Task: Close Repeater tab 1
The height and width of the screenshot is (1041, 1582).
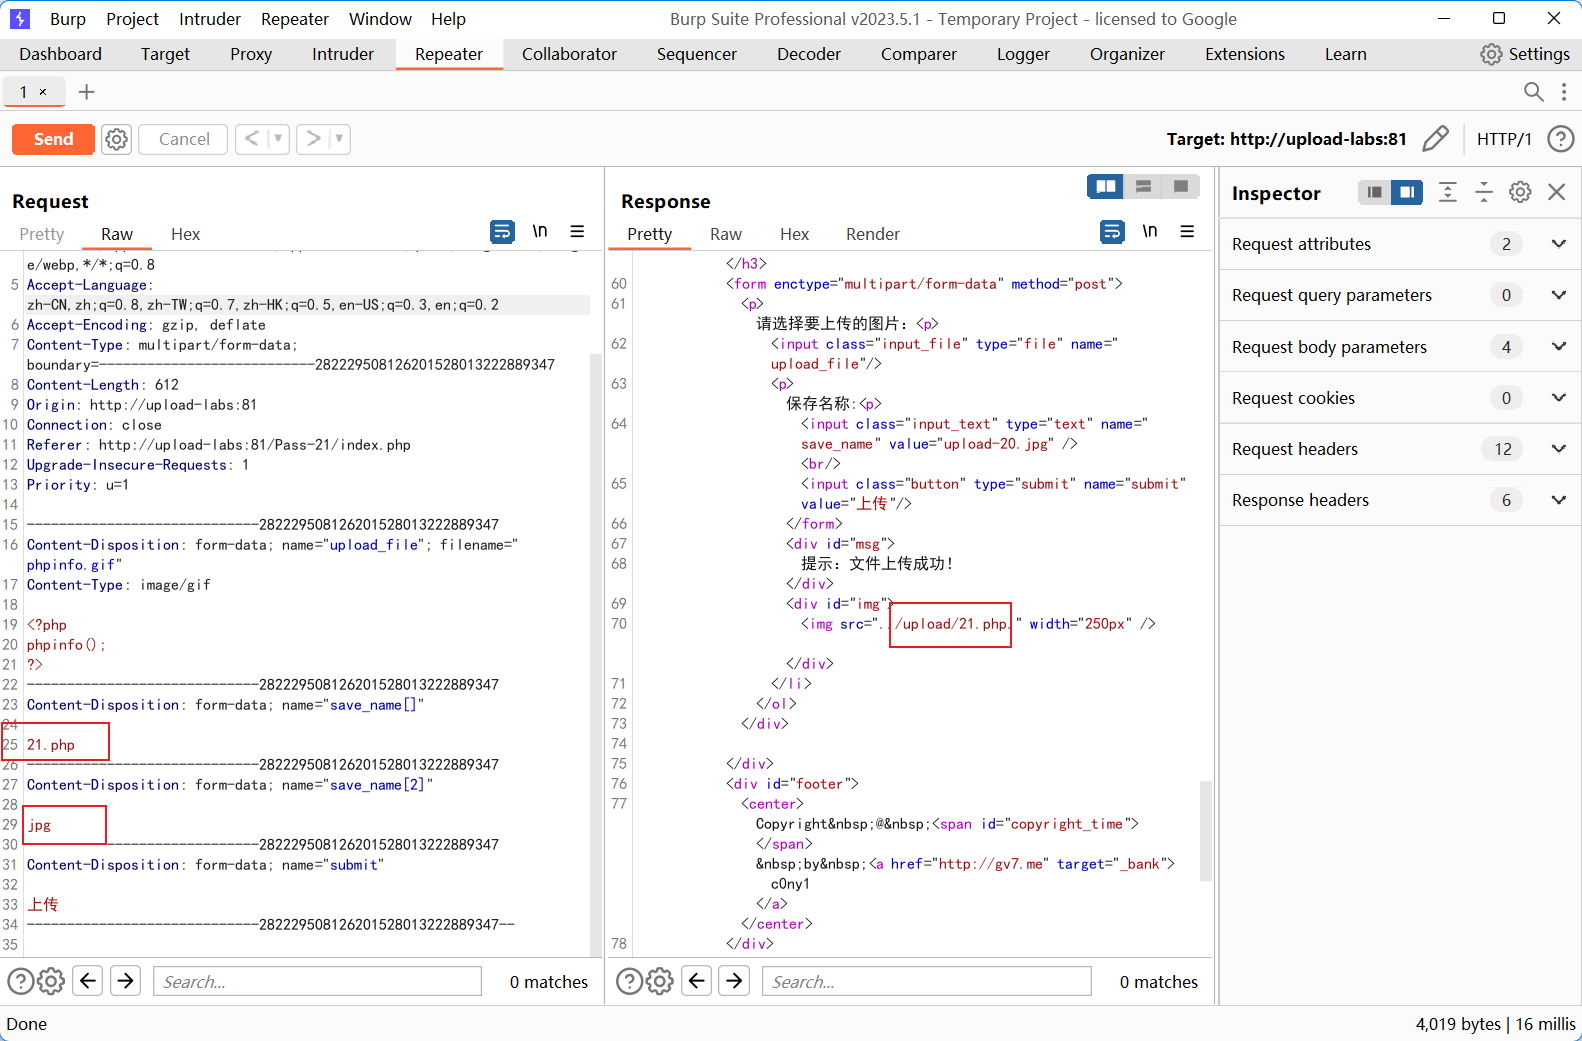Action: (43, 92)
